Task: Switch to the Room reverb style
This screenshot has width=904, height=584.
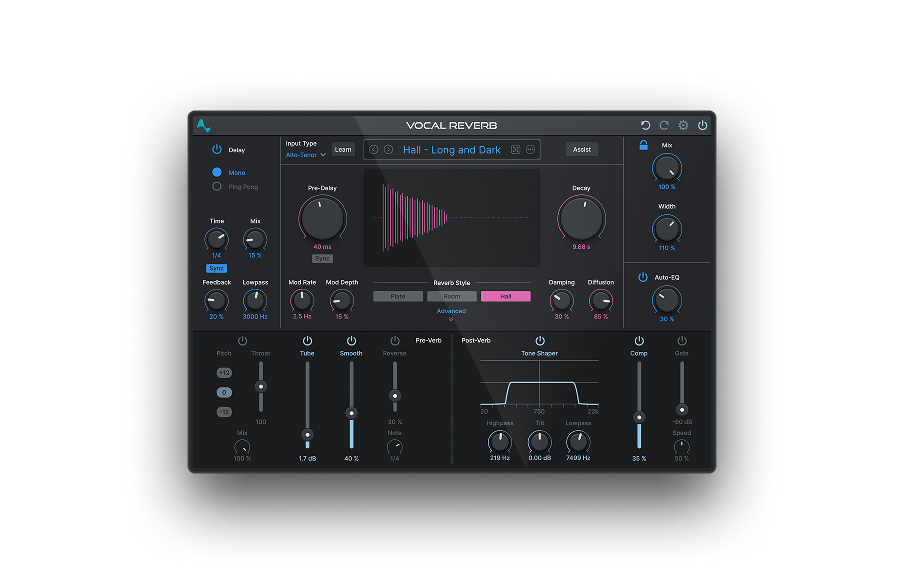Action: point(452,296)
